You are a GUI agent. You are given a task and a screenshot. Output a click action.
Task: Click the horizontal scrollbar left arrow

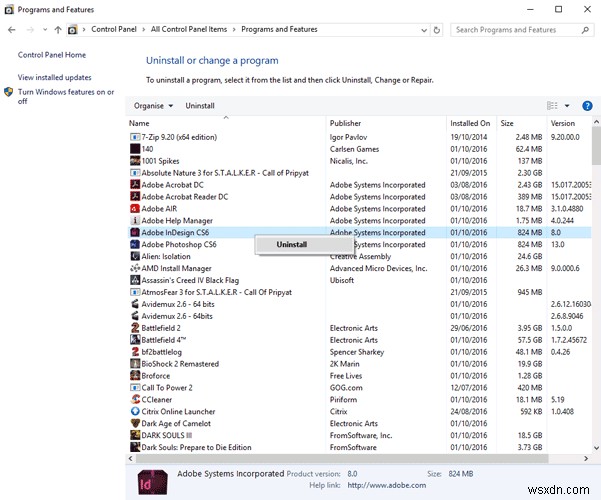[x=131, y=459]
